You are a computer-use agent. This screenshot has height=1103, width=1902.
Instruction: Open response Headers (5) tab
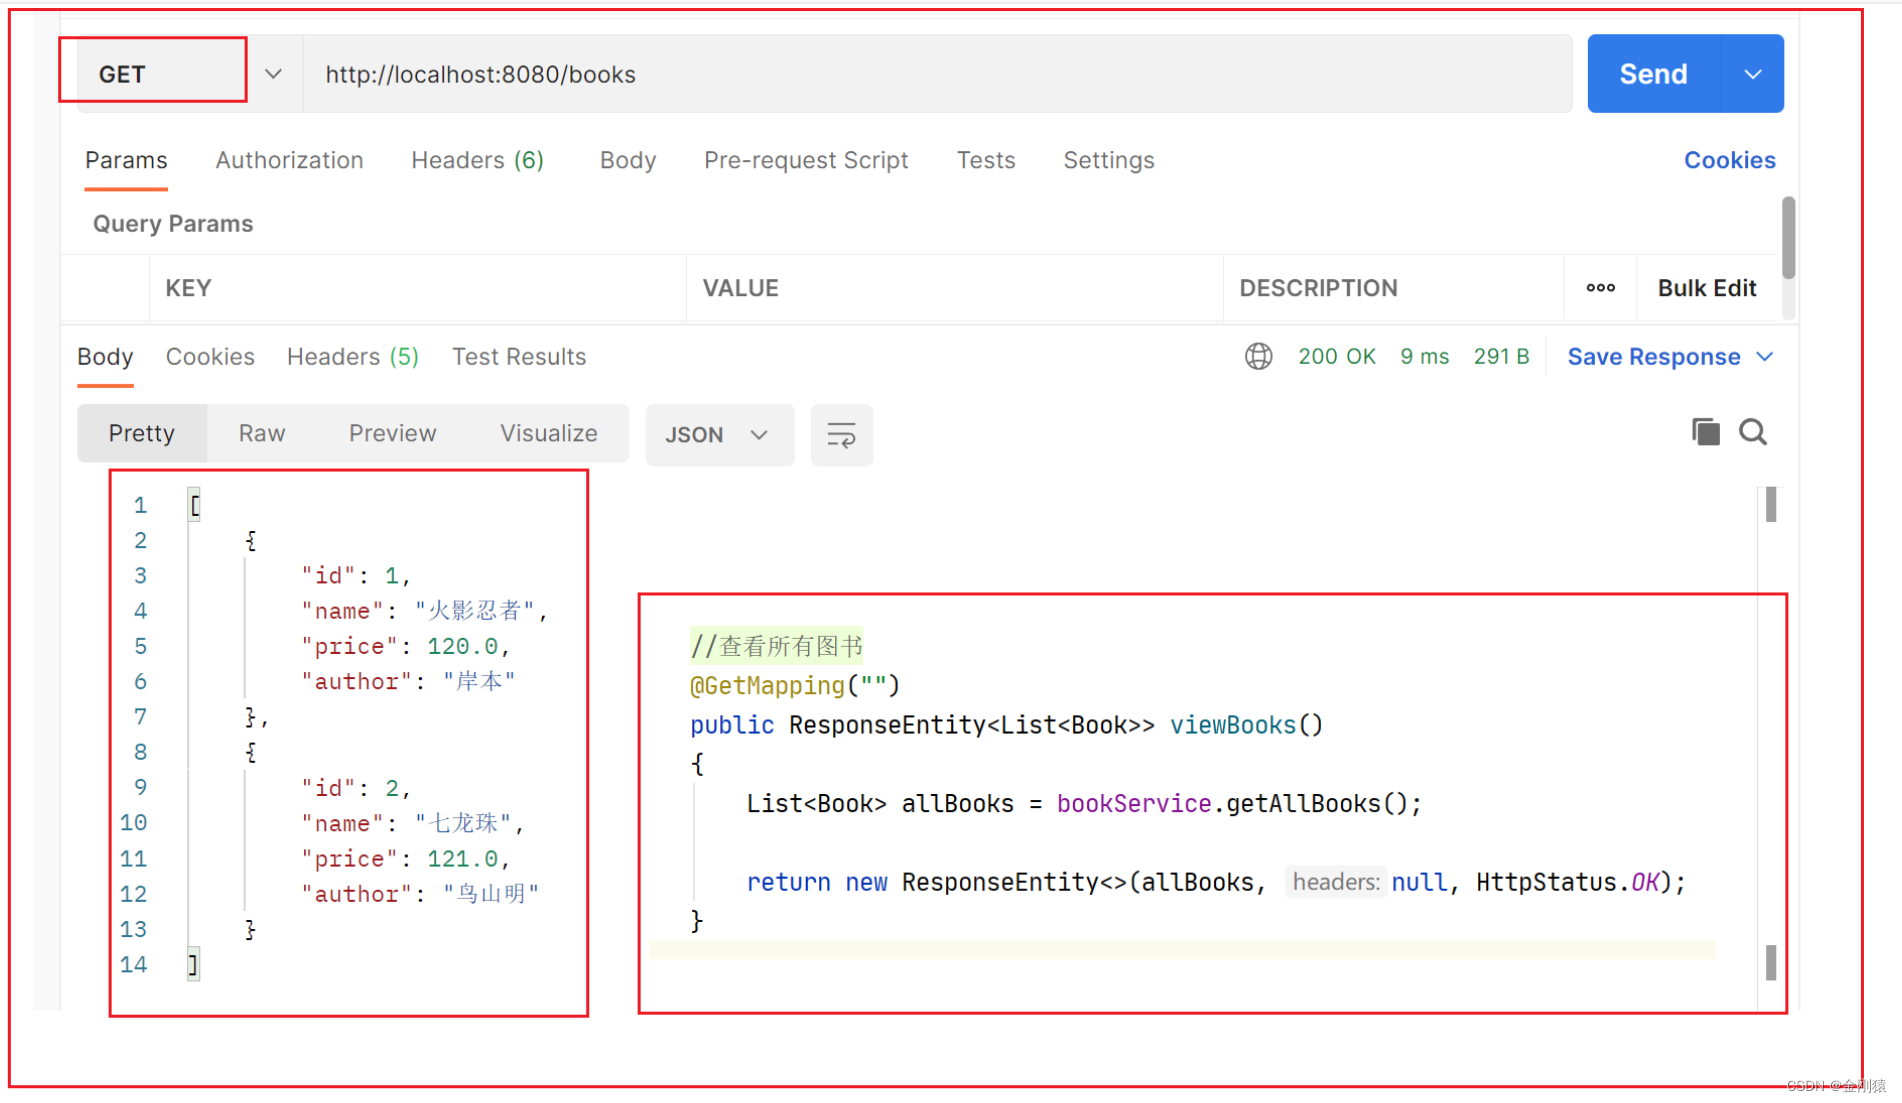tap(353, 357)
